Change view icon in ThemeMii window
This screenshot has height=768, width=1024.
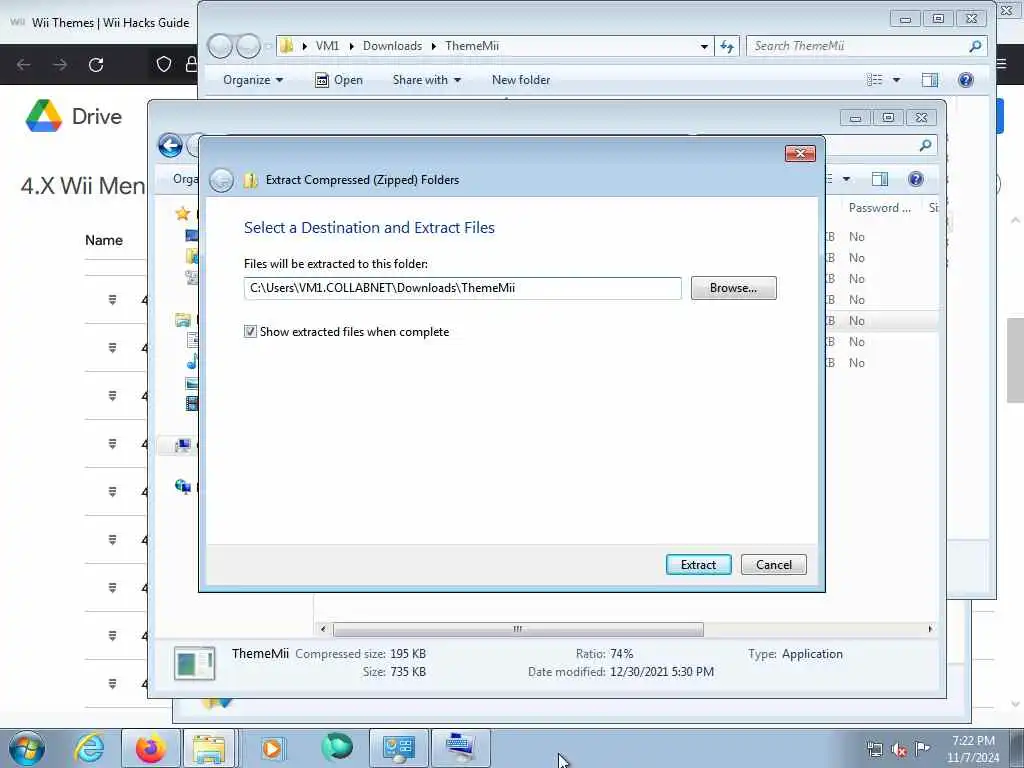874,80
